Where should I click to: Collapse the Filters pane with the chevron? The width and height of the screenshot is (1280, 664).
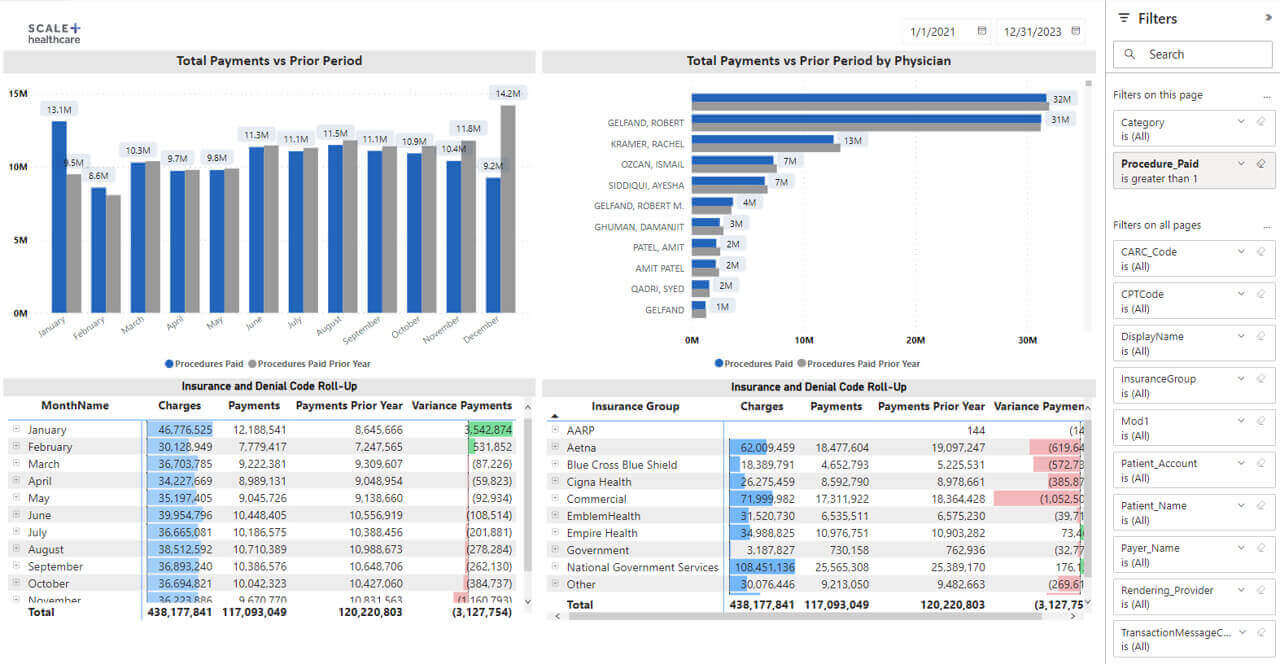pyautogui.click(x=1269, y=18)
